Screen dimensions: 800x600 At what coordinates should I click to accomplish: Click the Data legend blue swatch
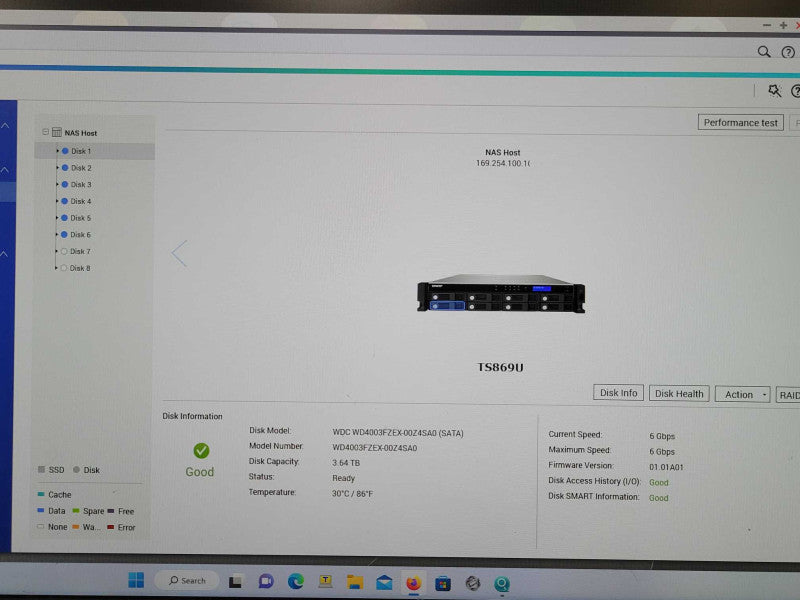[x=41, y=510]
